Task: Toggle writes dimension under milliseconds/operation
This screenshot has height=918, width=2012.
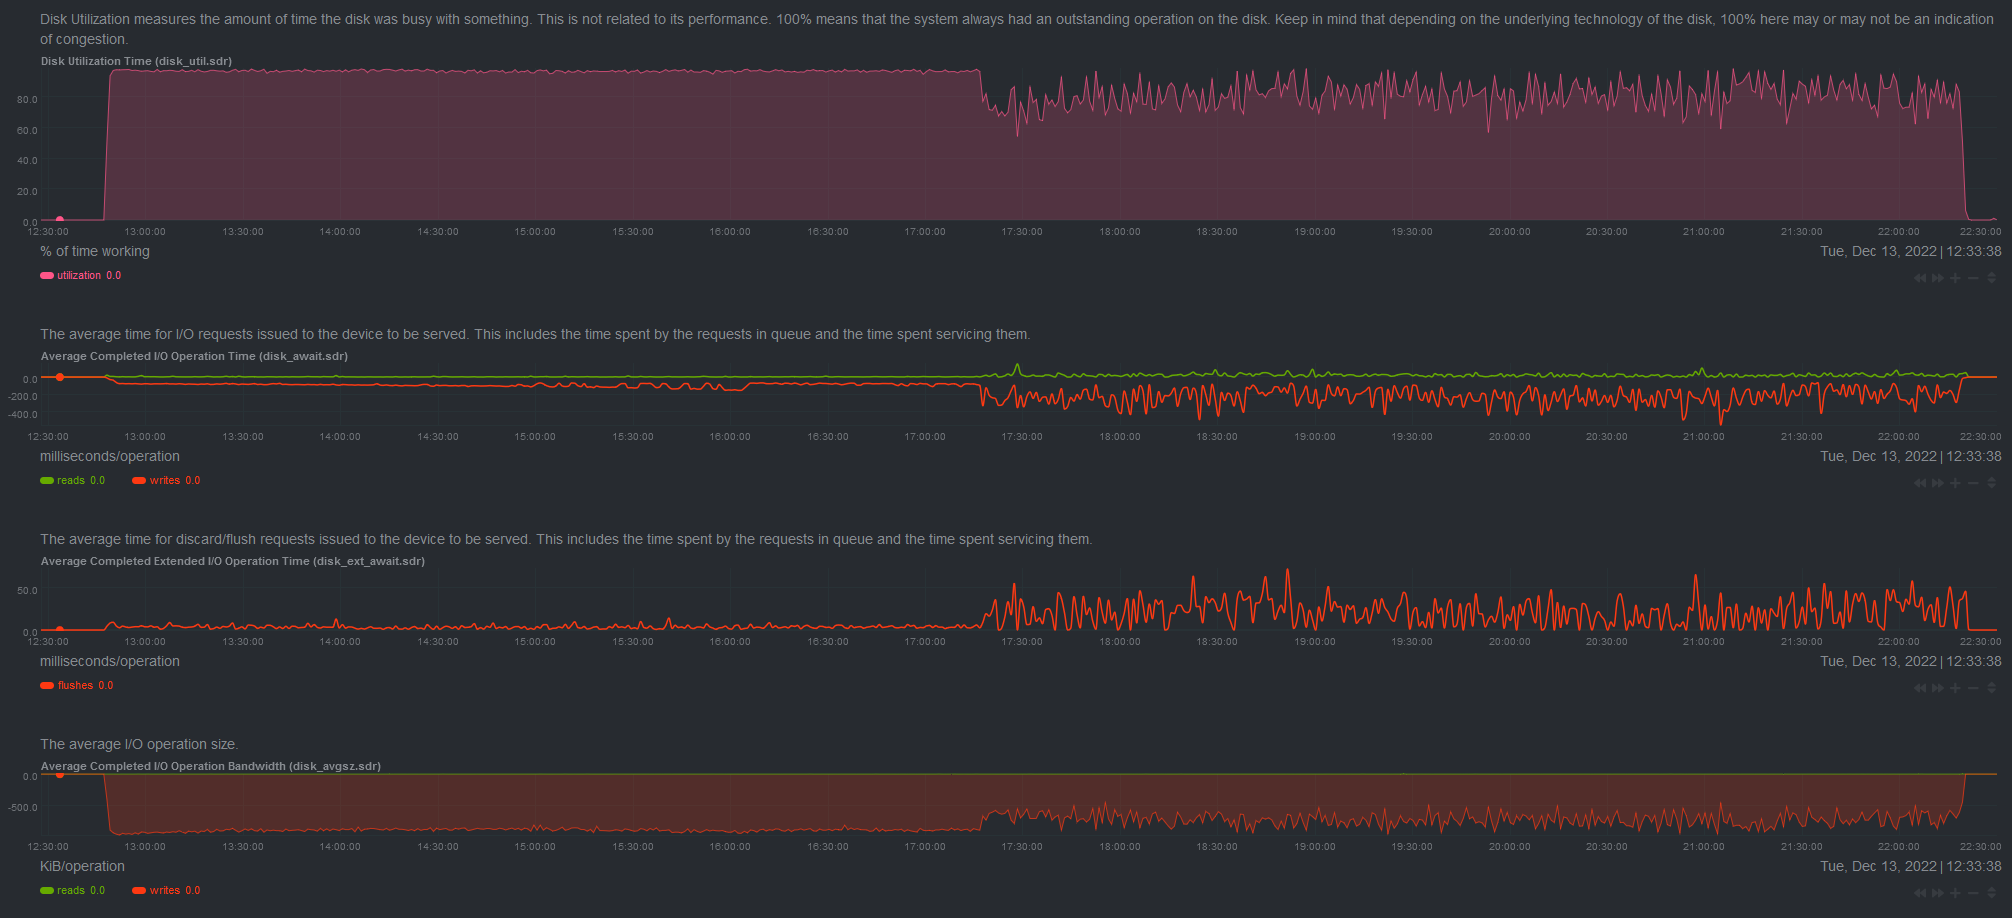Action: 166,481
